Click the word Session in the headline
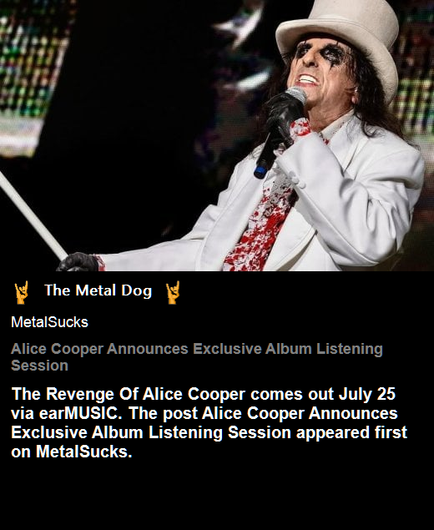 pyautogui.click(x=40, y=366)
